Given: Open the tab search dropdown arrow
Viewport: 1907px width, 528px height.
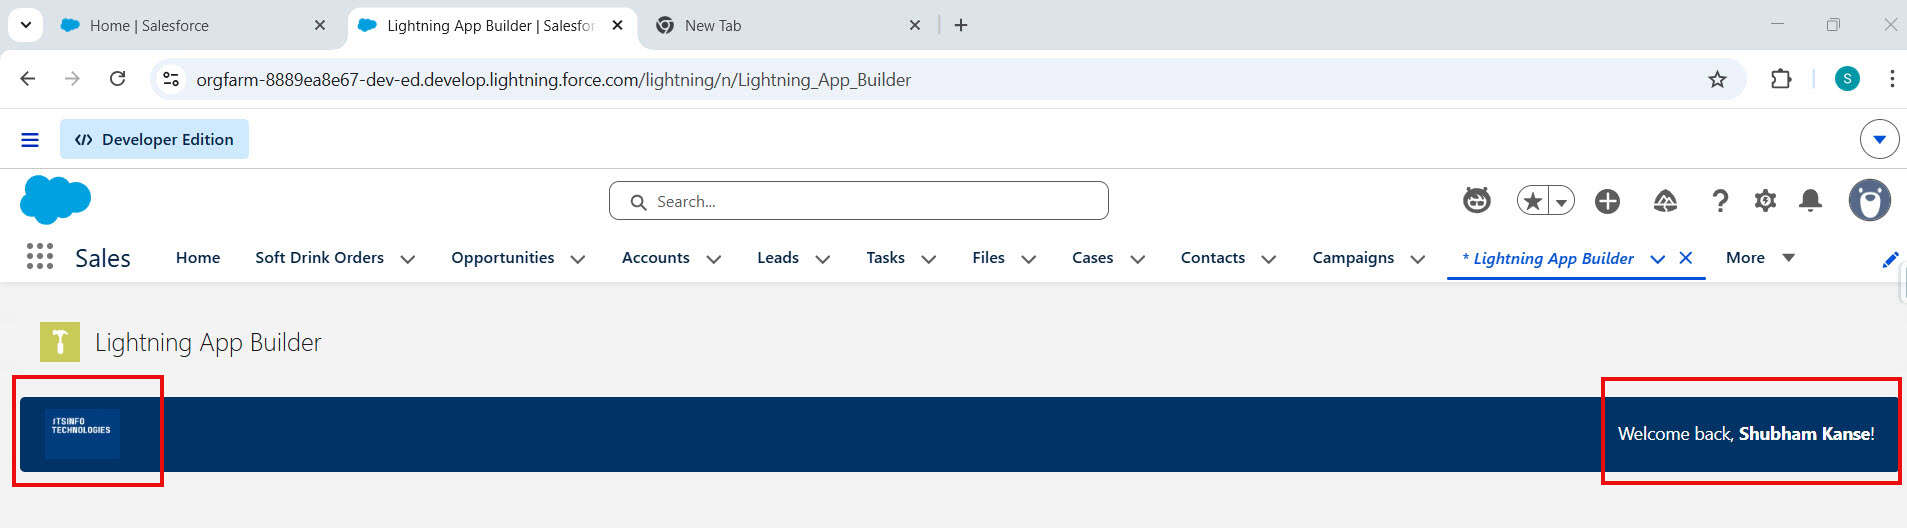Looking at the screenshot, I should [x=26, y=25].
